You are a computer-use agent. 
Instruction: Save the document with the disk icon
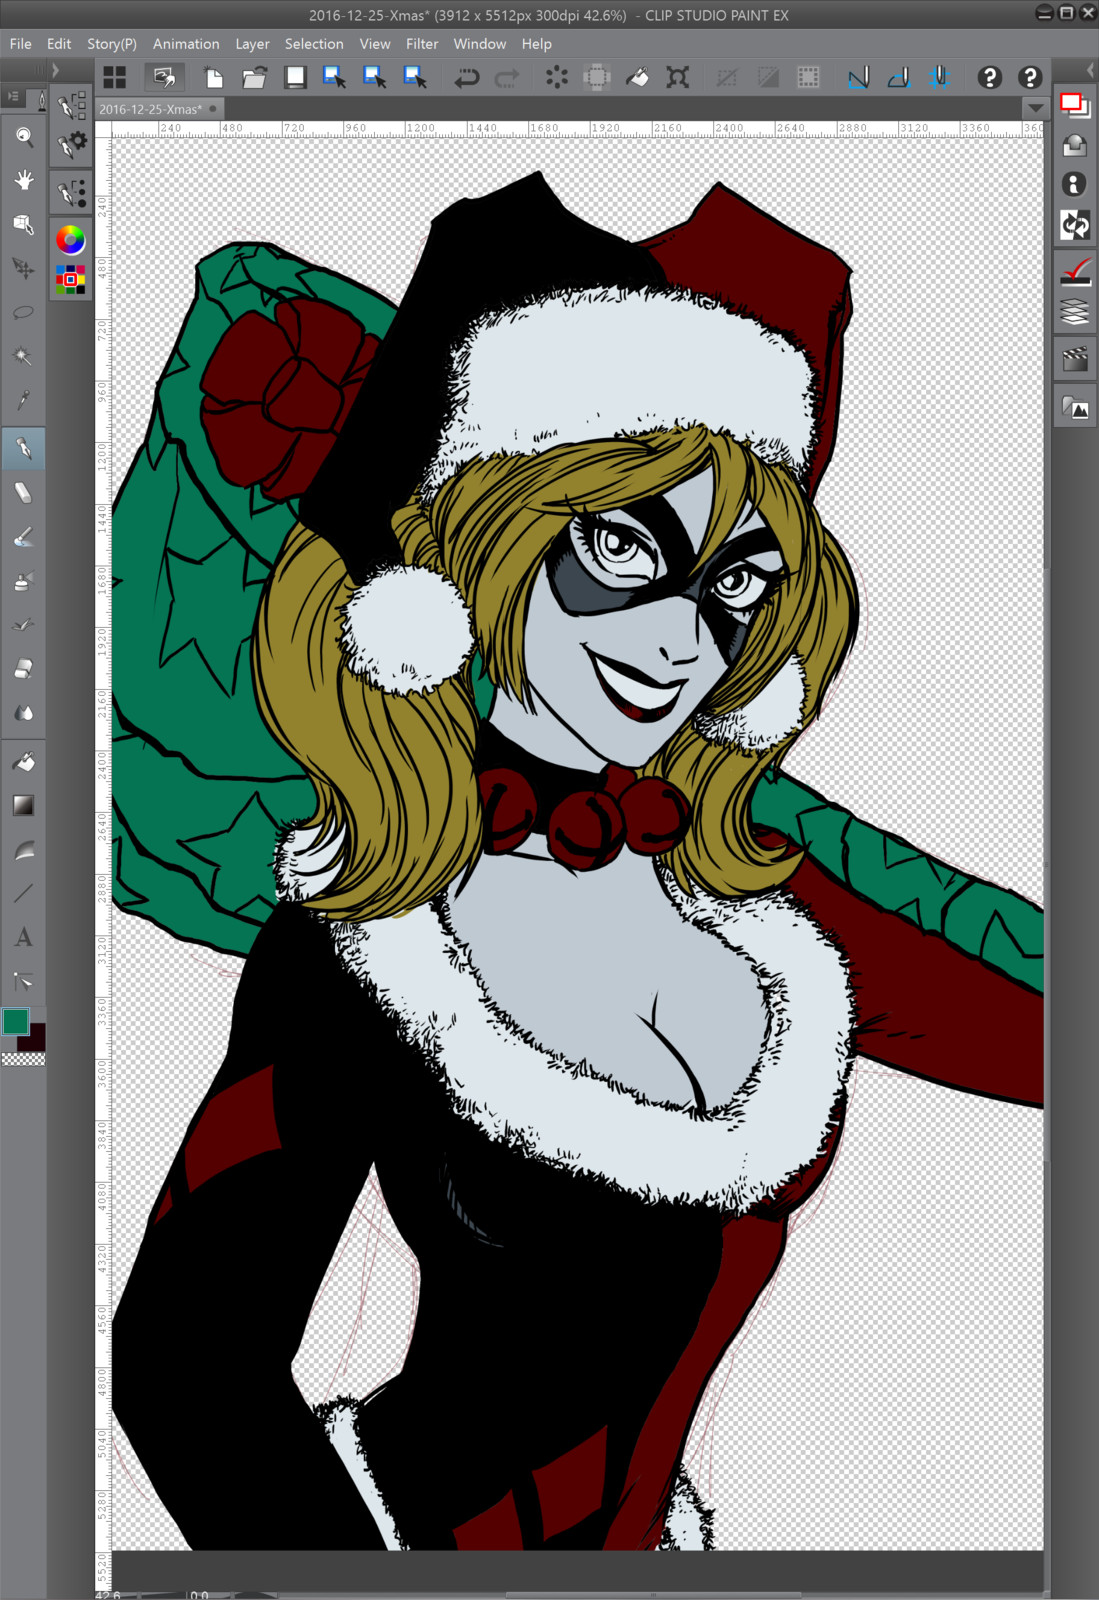coord(295,77)
